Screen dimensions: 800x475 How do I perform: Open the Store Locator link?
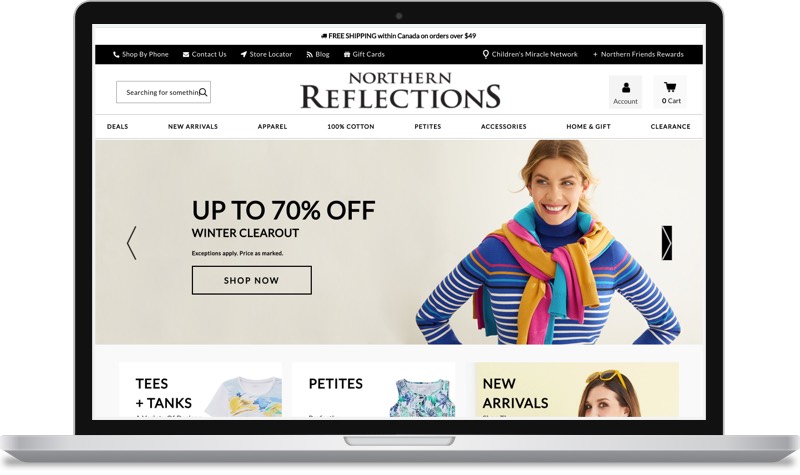click(x=266, y=54)
